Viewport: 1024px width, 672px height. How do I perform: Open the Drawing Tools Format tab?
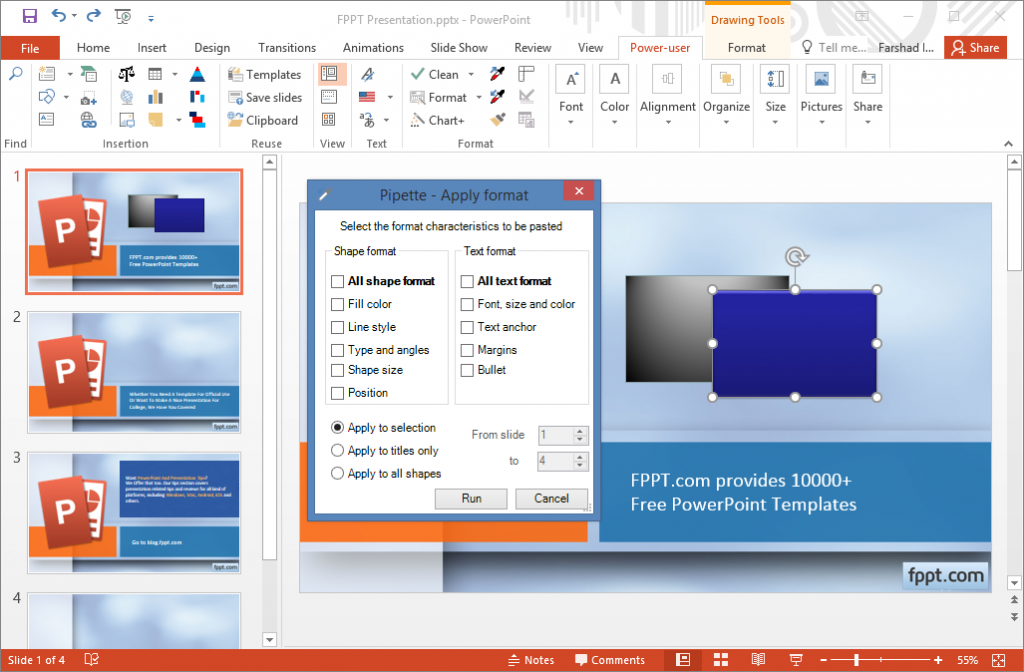click(x=746, y=47)
